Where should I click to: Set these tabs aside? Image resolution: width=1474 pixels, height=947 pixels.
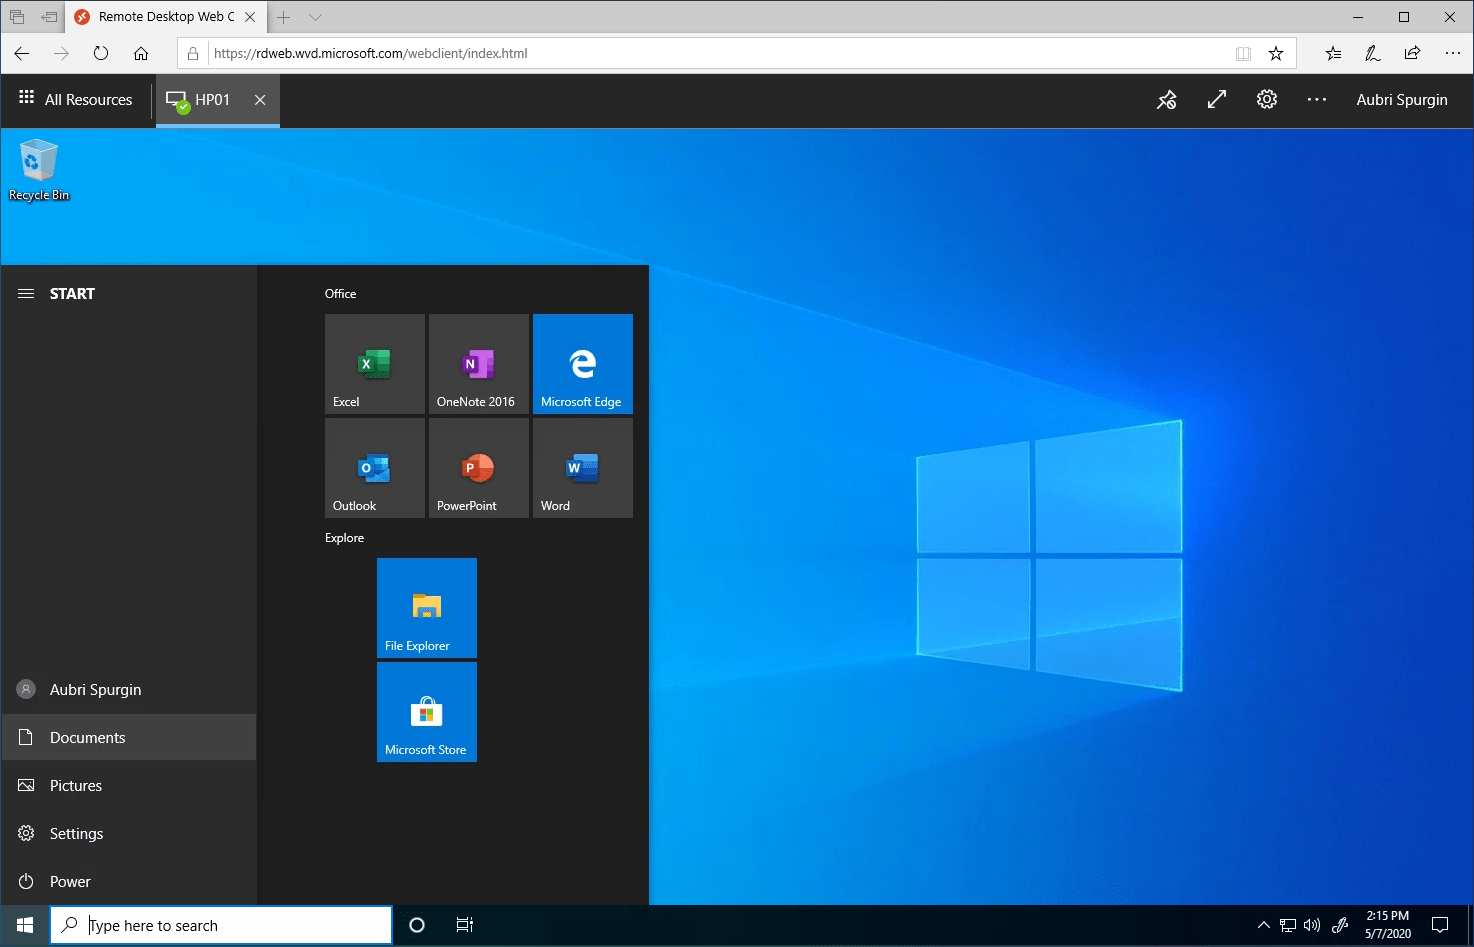point(49,17)
